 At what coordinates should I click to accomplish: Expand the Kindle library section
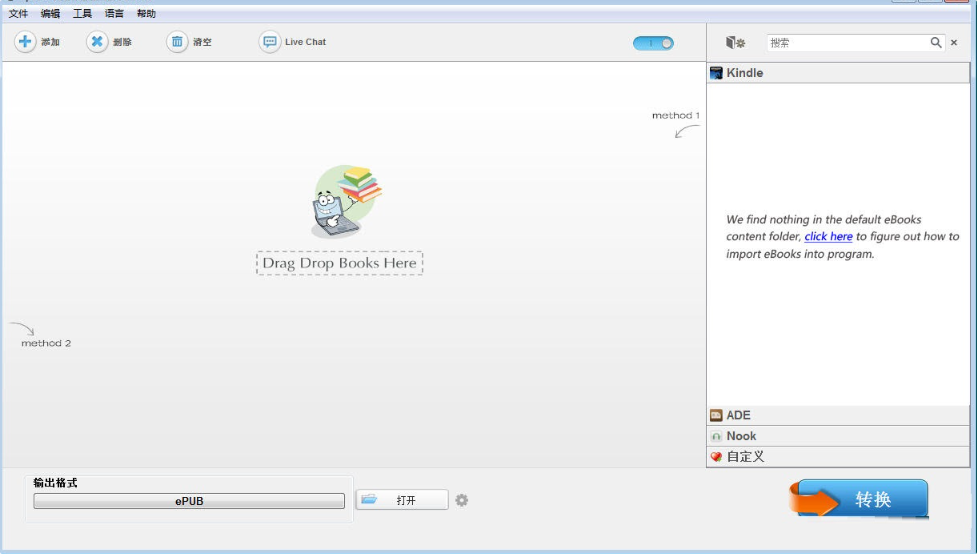pos(838,73)
